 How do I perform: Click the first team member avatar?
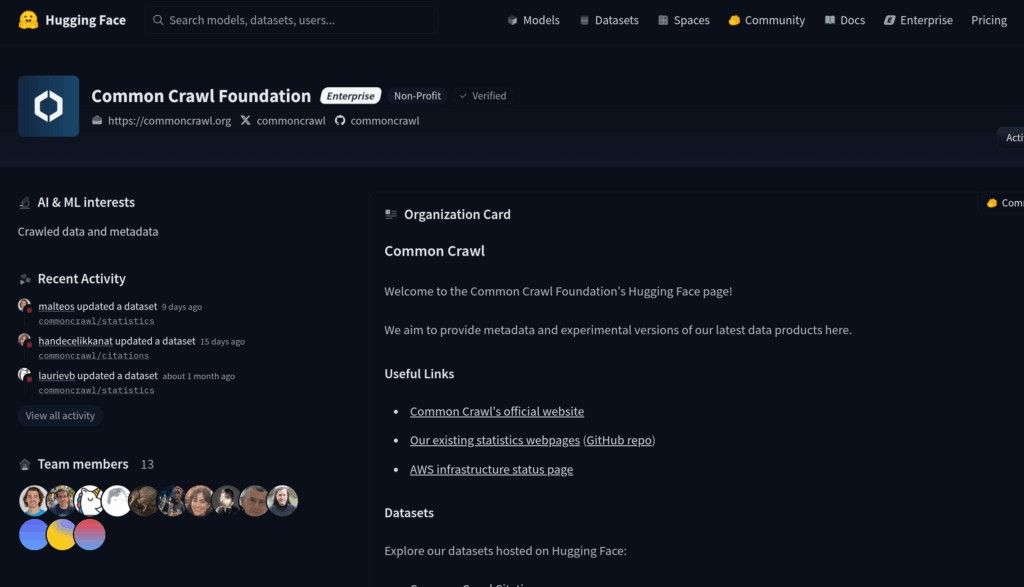(34, 500)
